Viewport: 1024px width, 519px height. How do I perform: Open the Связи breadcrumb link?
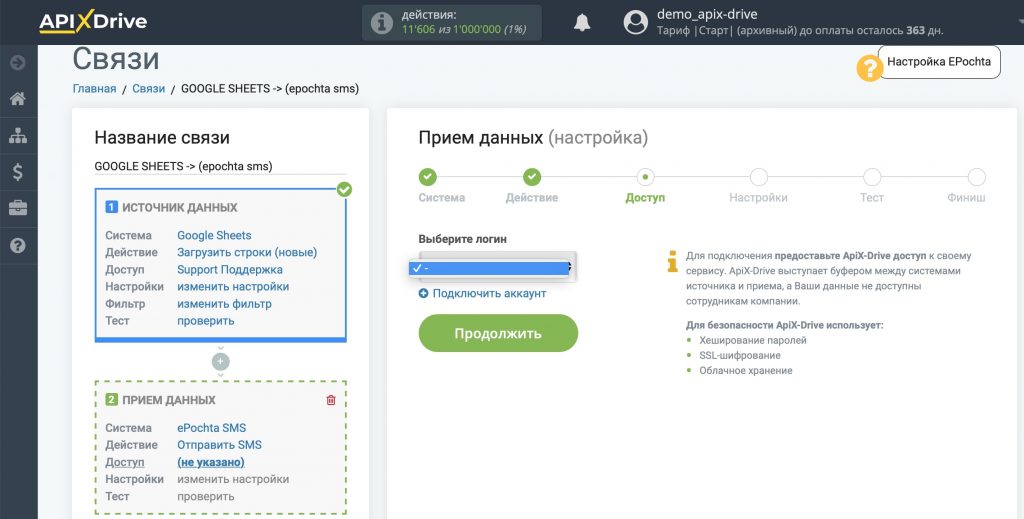point(148,89)
